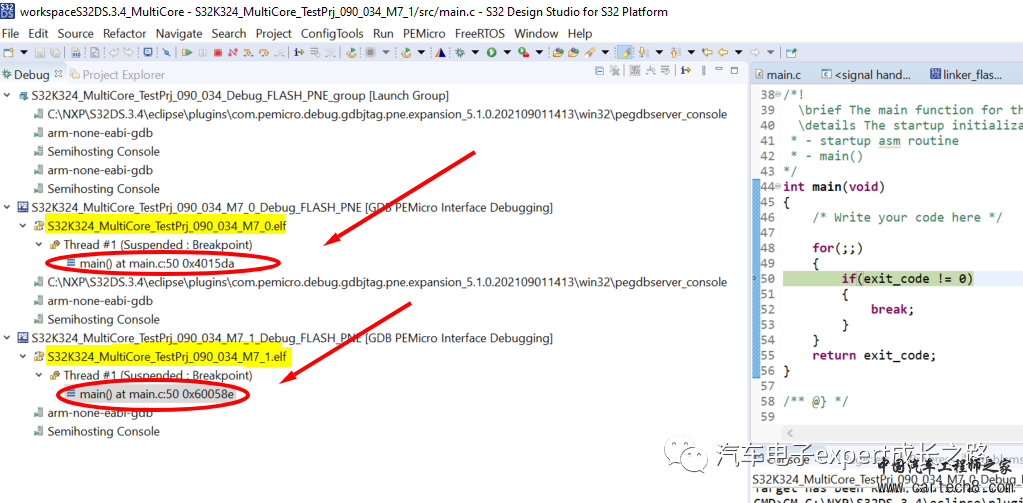This screenshot has height=503, width=1023.
Task: Select S32K324_MultiCore_TestPrj_090_034_M7_0.elf process
Action: (167, 226)
